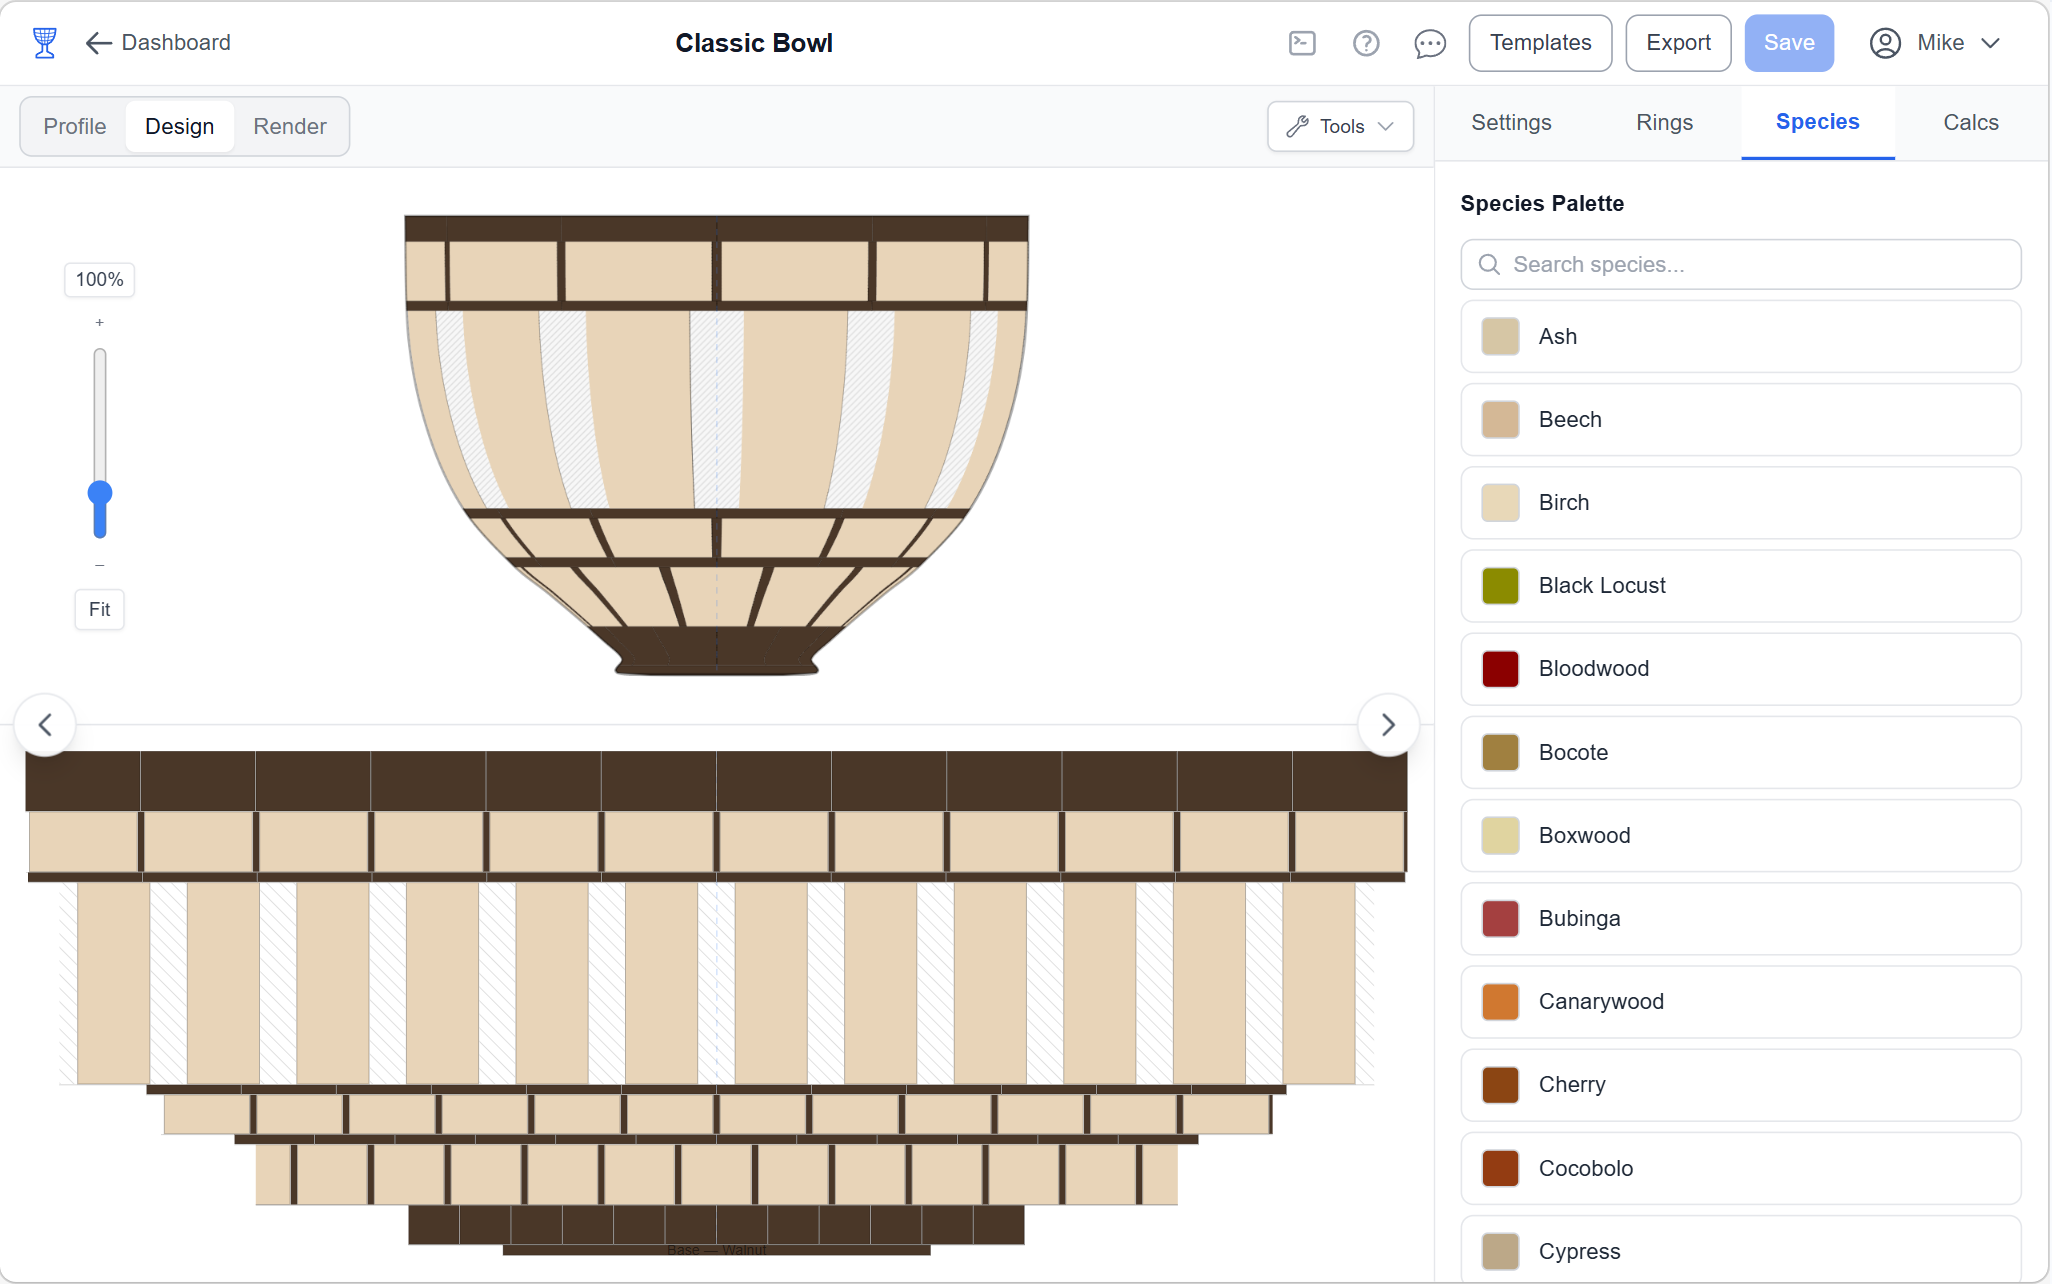This screenshot has height=1284, width=2052.
Task: Click the goblet app logo top-left
Action: [x=44, y=42]
